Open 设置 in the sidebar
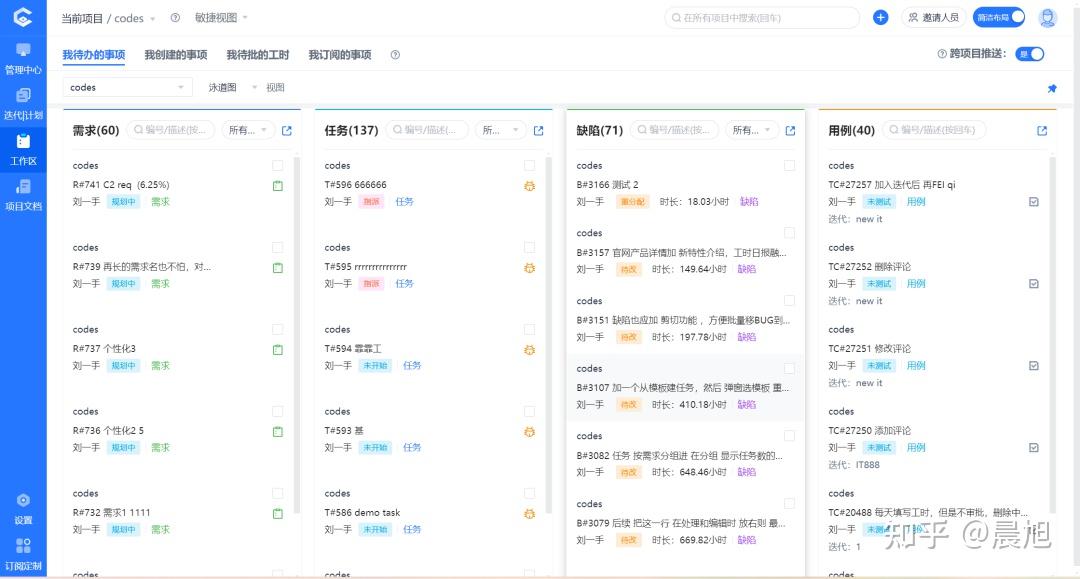Image resolution: width=1080 pixels, height=579 pixels. tap(23, 508)
